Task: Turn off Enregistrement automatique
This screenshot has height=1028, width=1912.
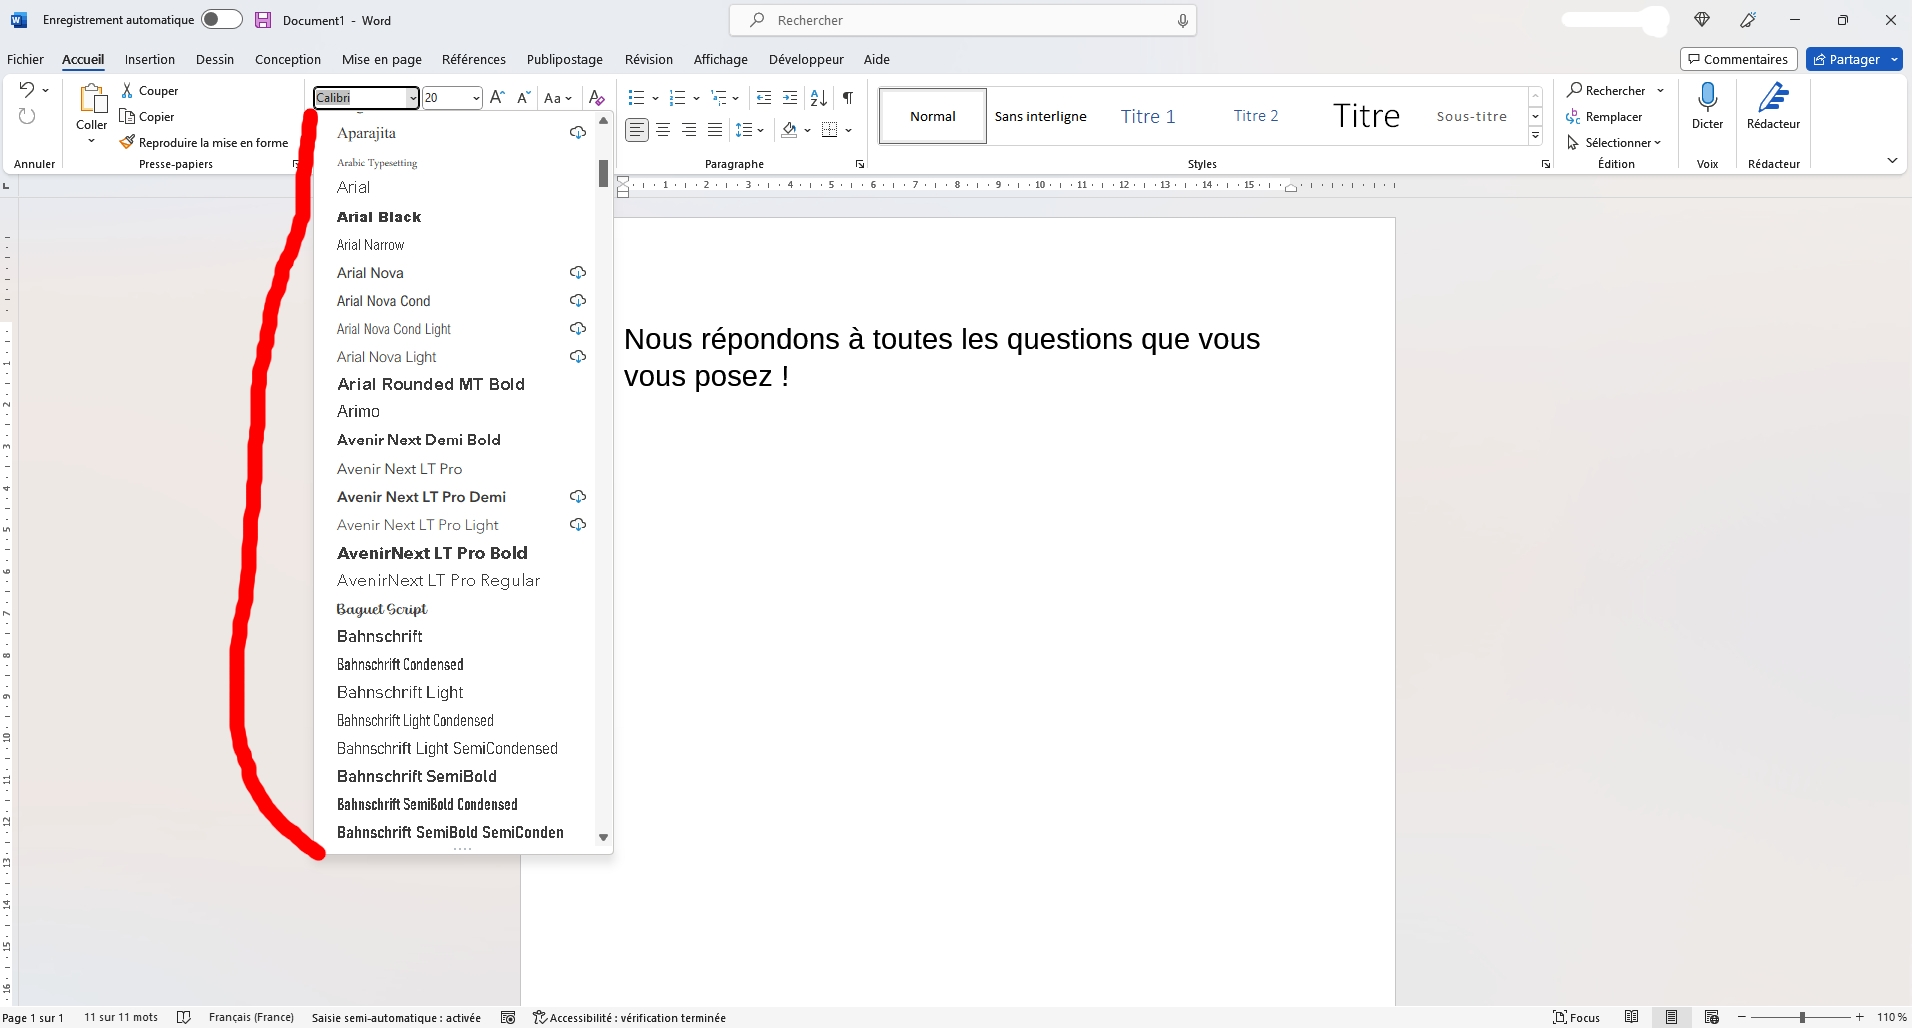Action: (221, 19)
